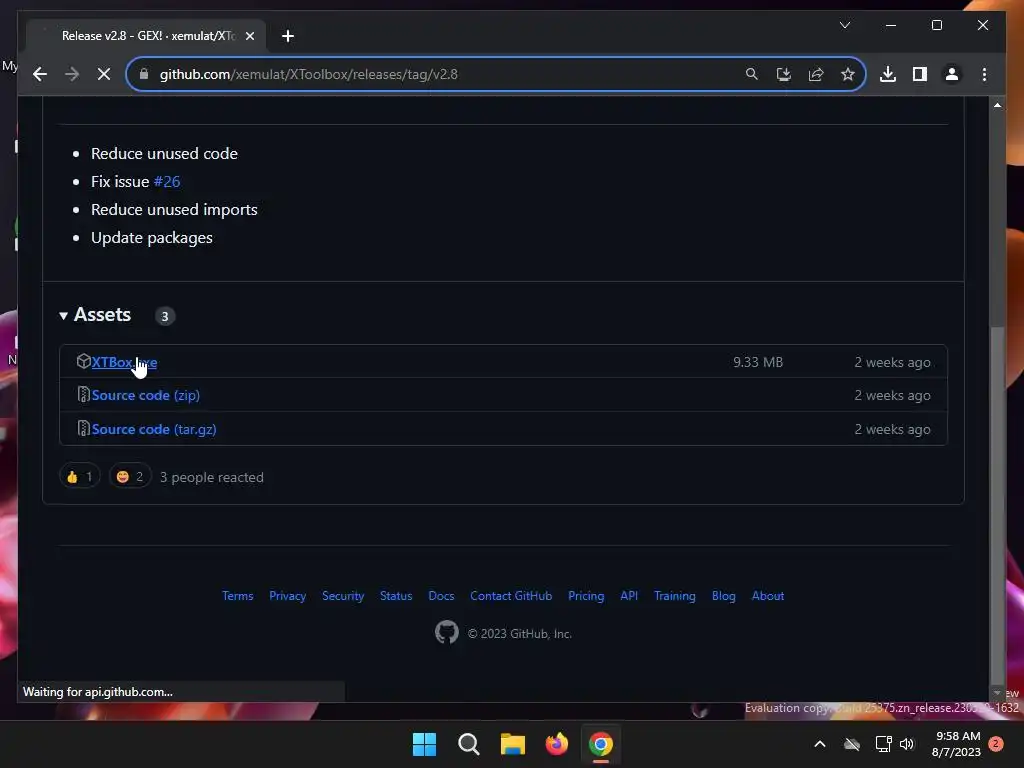Install app icon in address bar
Viewport: 1024px width, 768px height.
pyautogui.click(x=784, y=74)
